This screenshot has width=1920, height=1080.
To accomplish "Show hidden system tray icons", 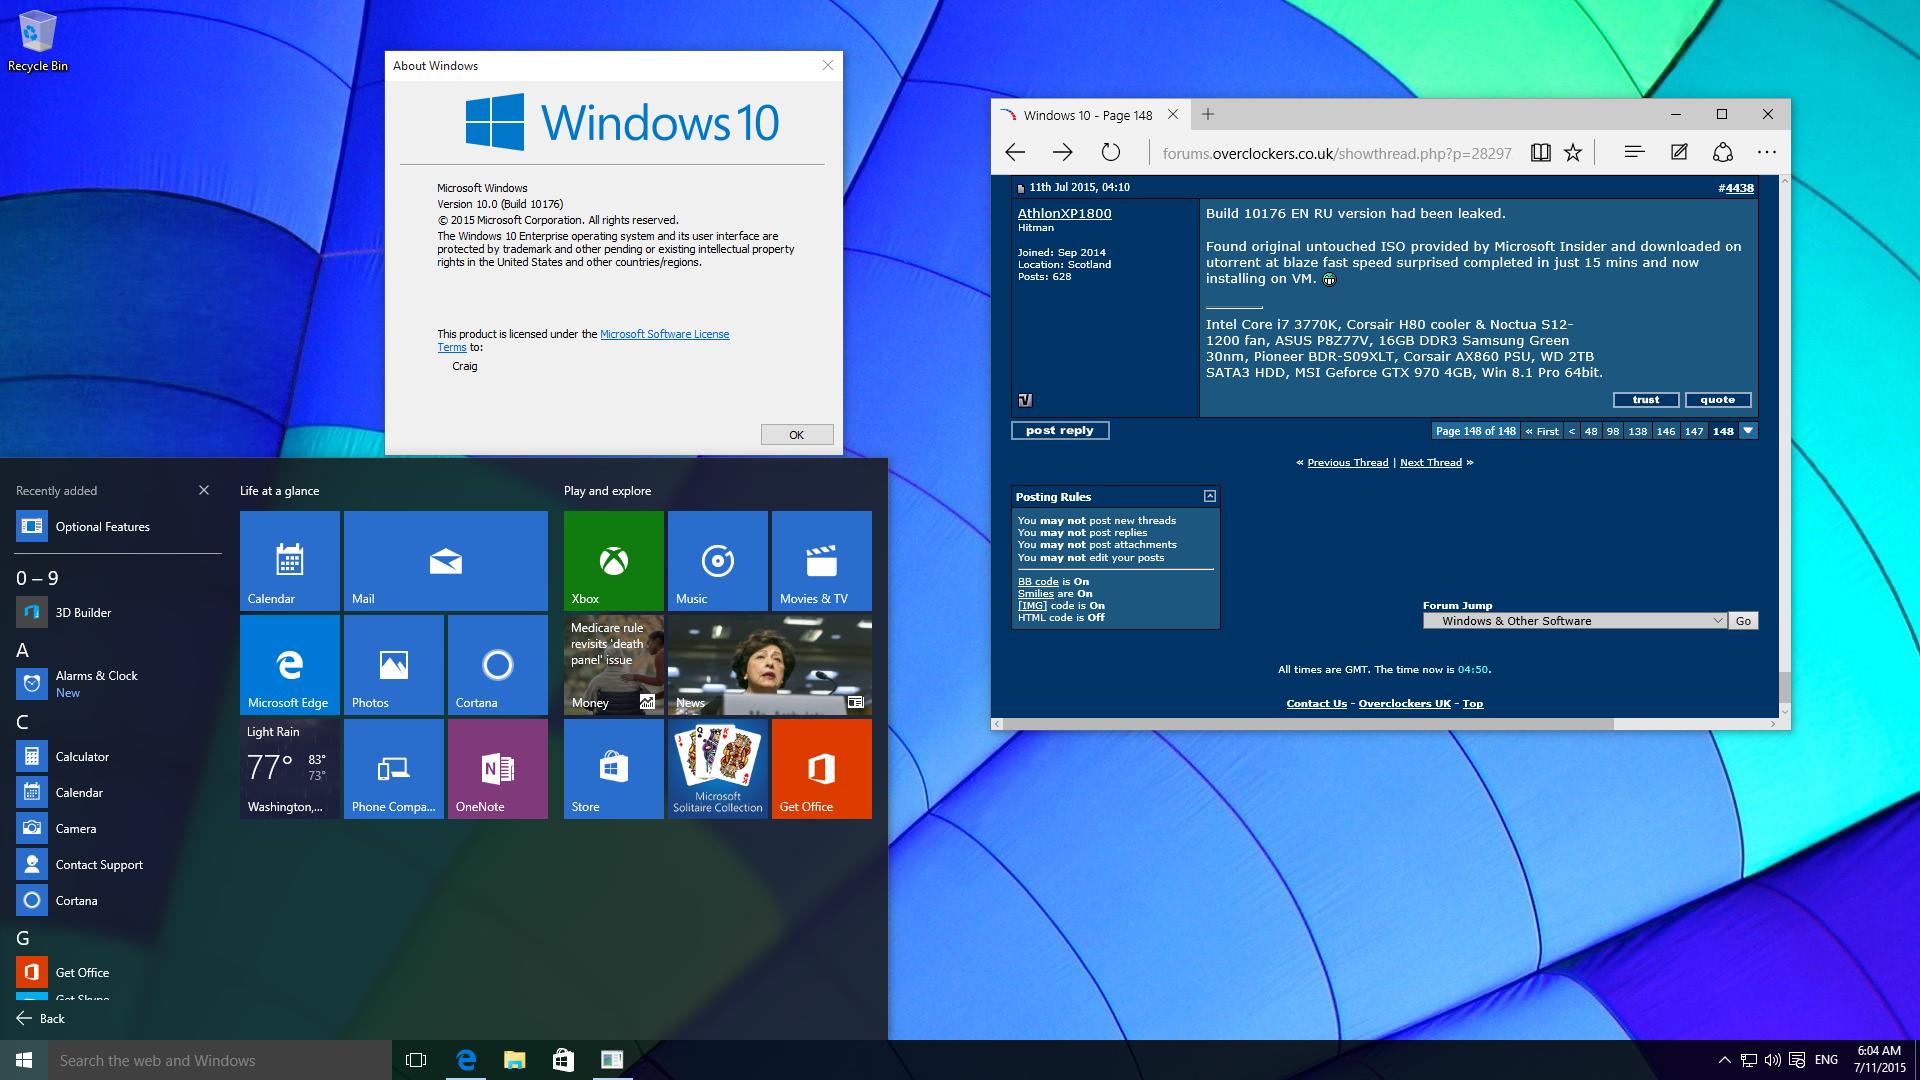I will pos(1724,1060).
